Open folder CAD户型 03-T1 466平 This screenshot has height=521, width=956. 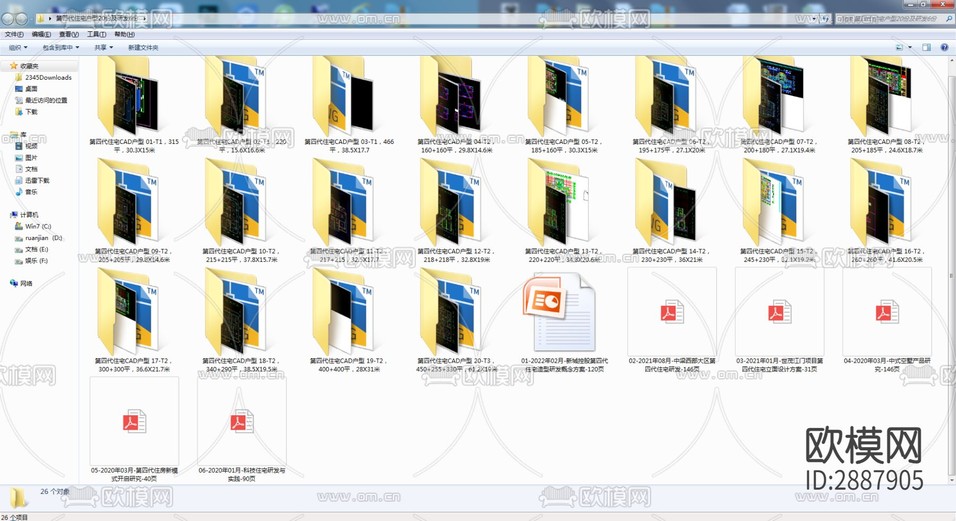[349, 104]
